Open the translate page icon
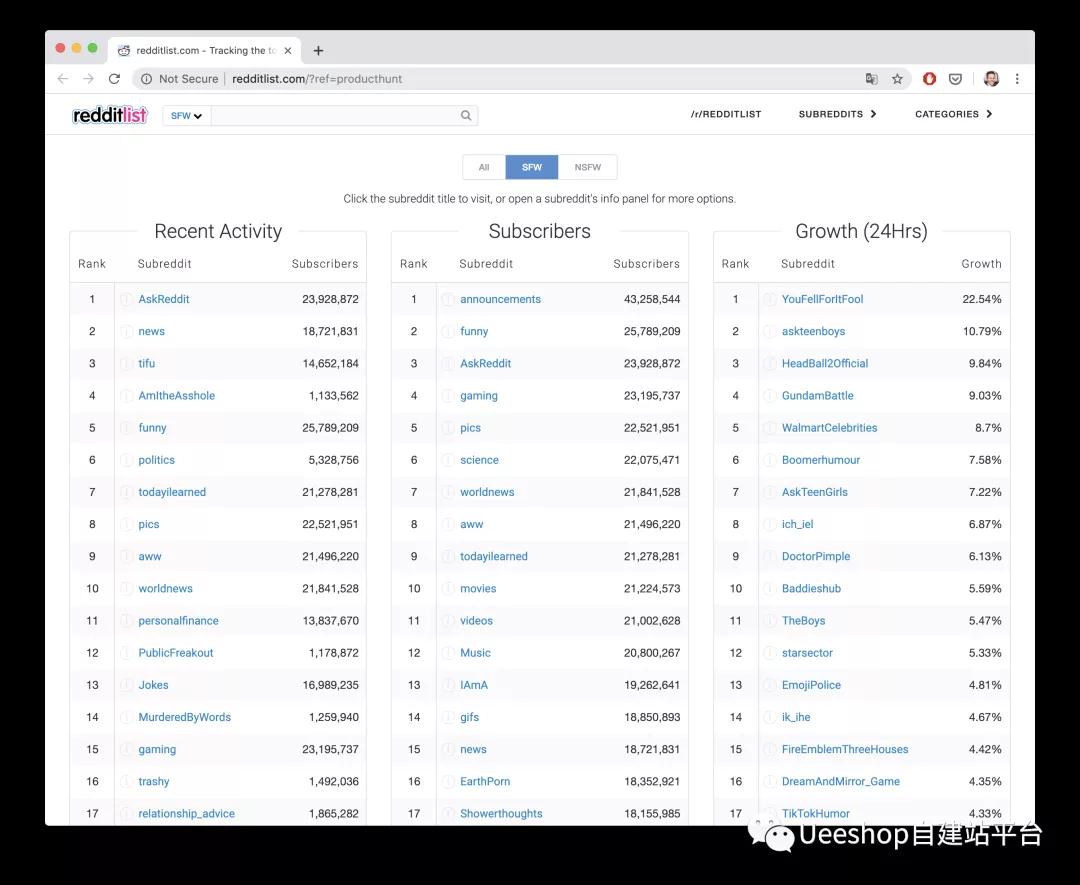Screen dimensions: 1080x885 [872, 79]
